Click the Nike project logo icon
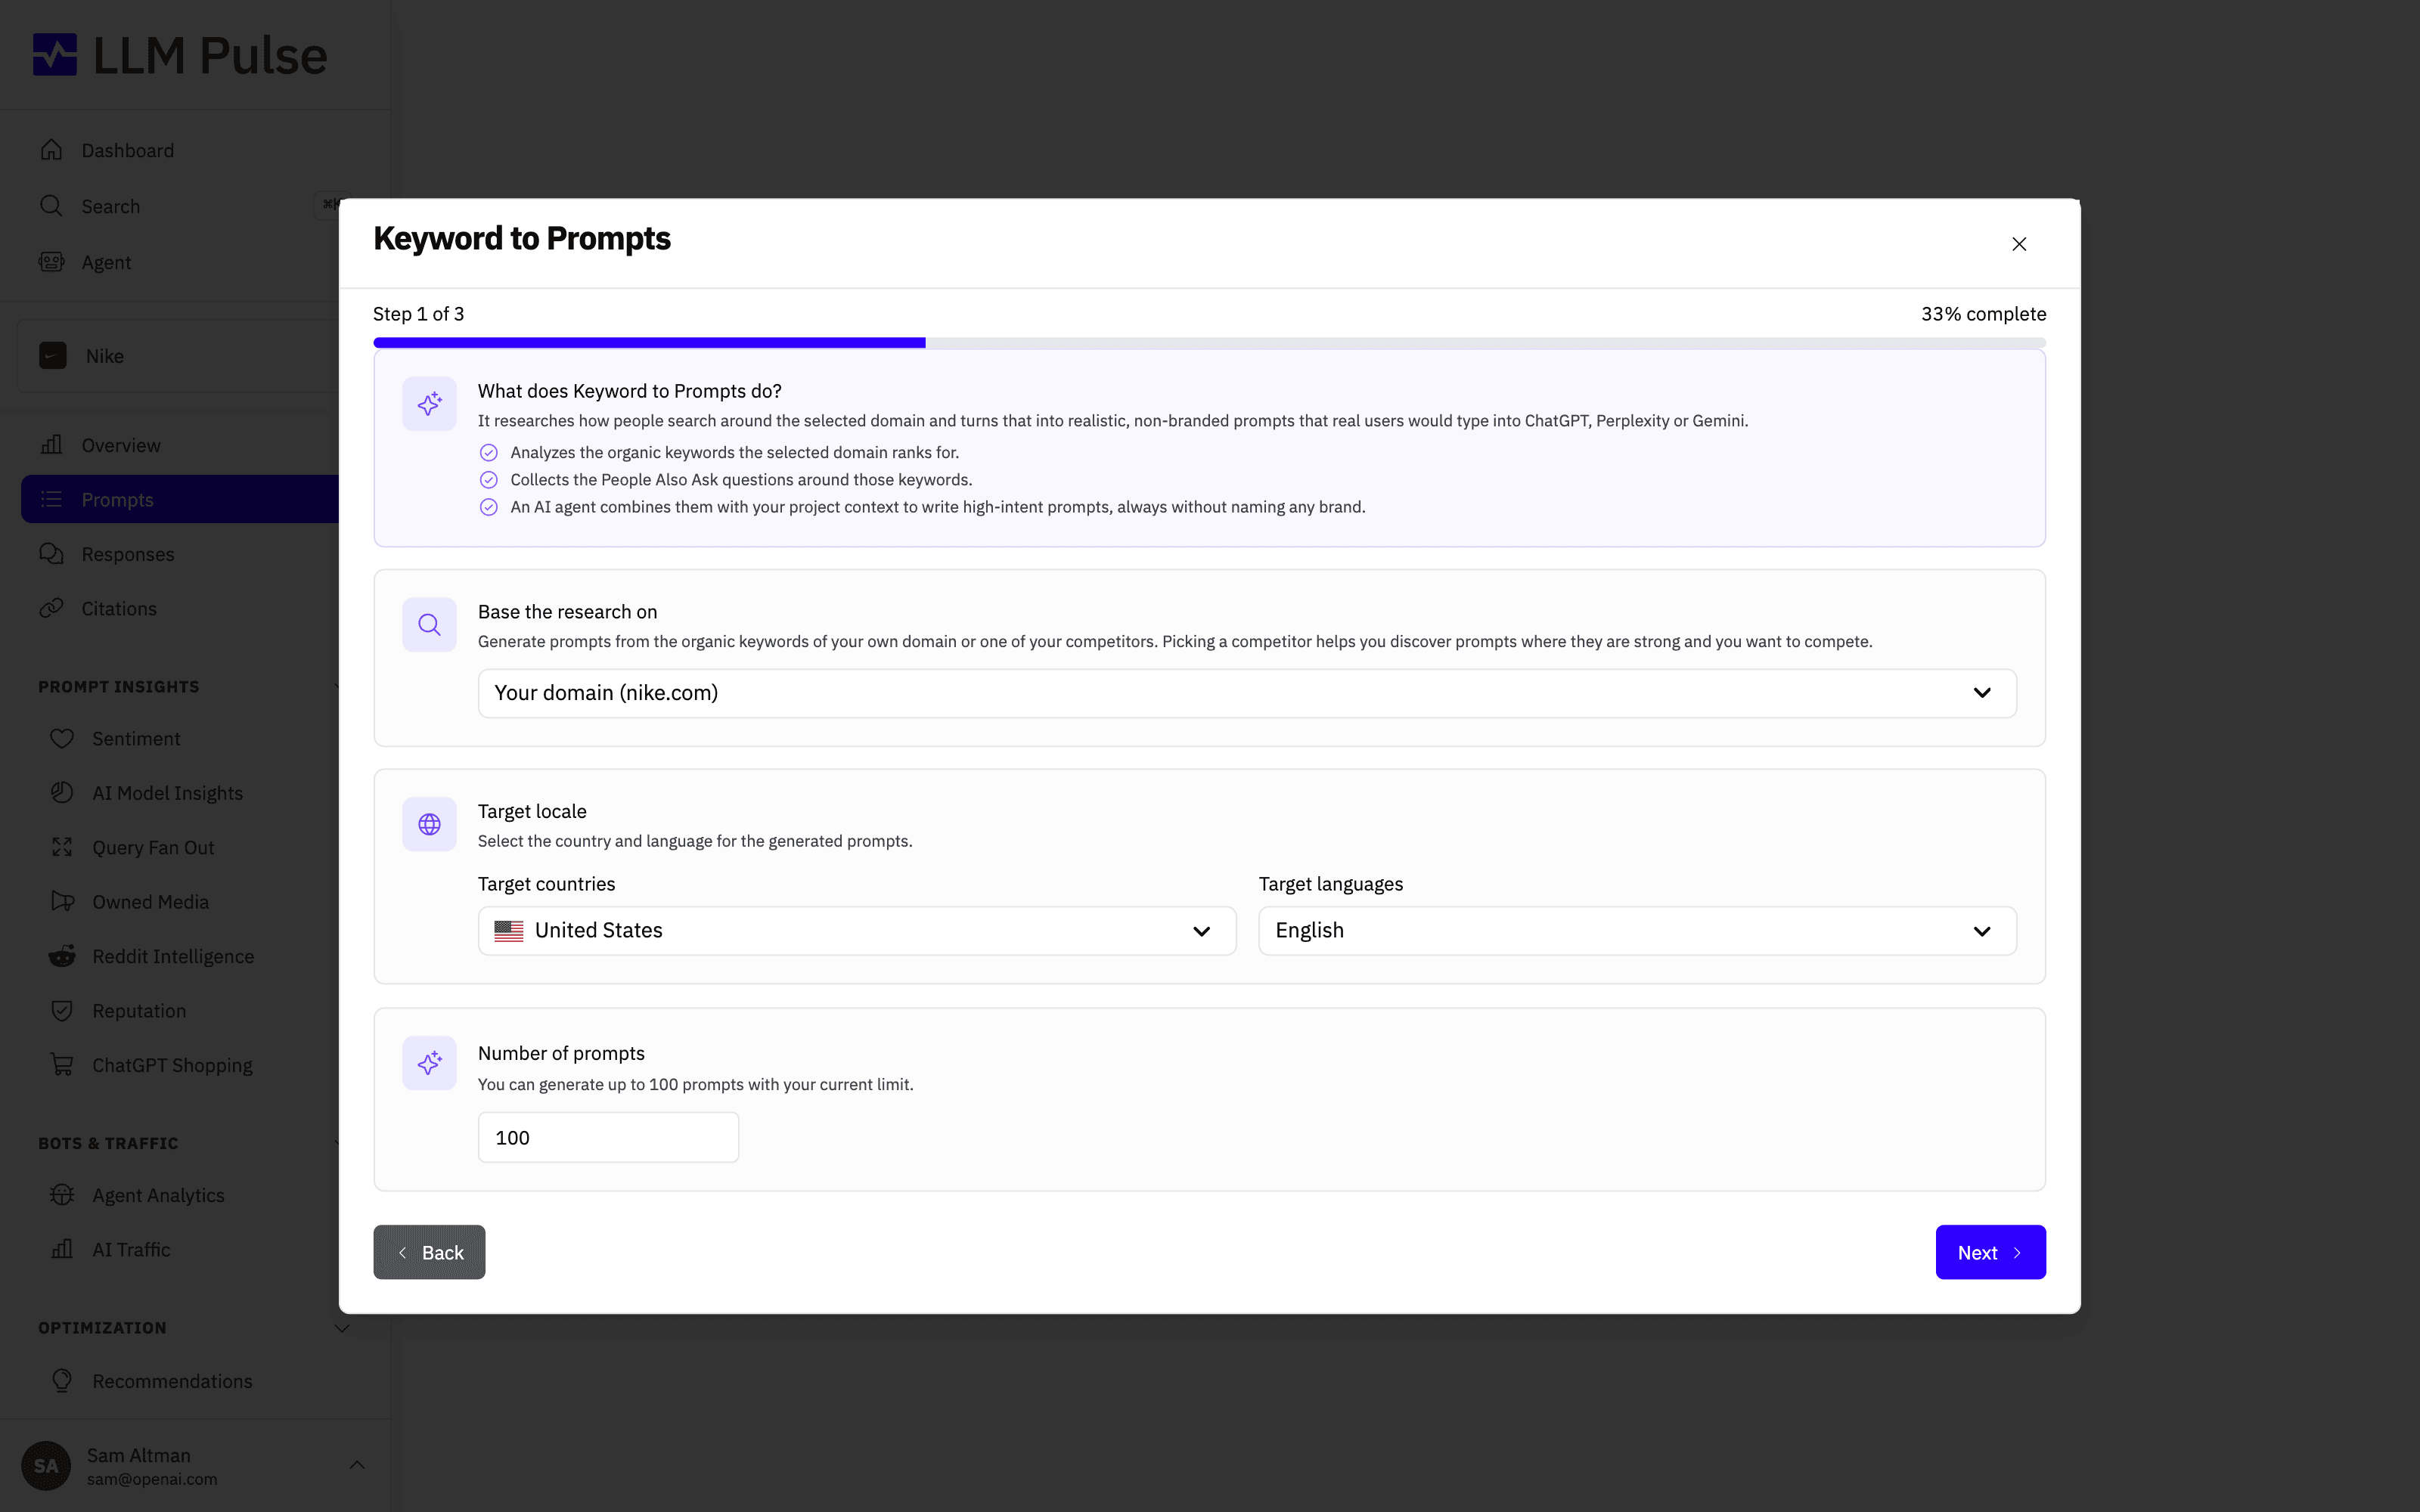This screenshot has height=1512, width=2420. click(x=53, y=356)
